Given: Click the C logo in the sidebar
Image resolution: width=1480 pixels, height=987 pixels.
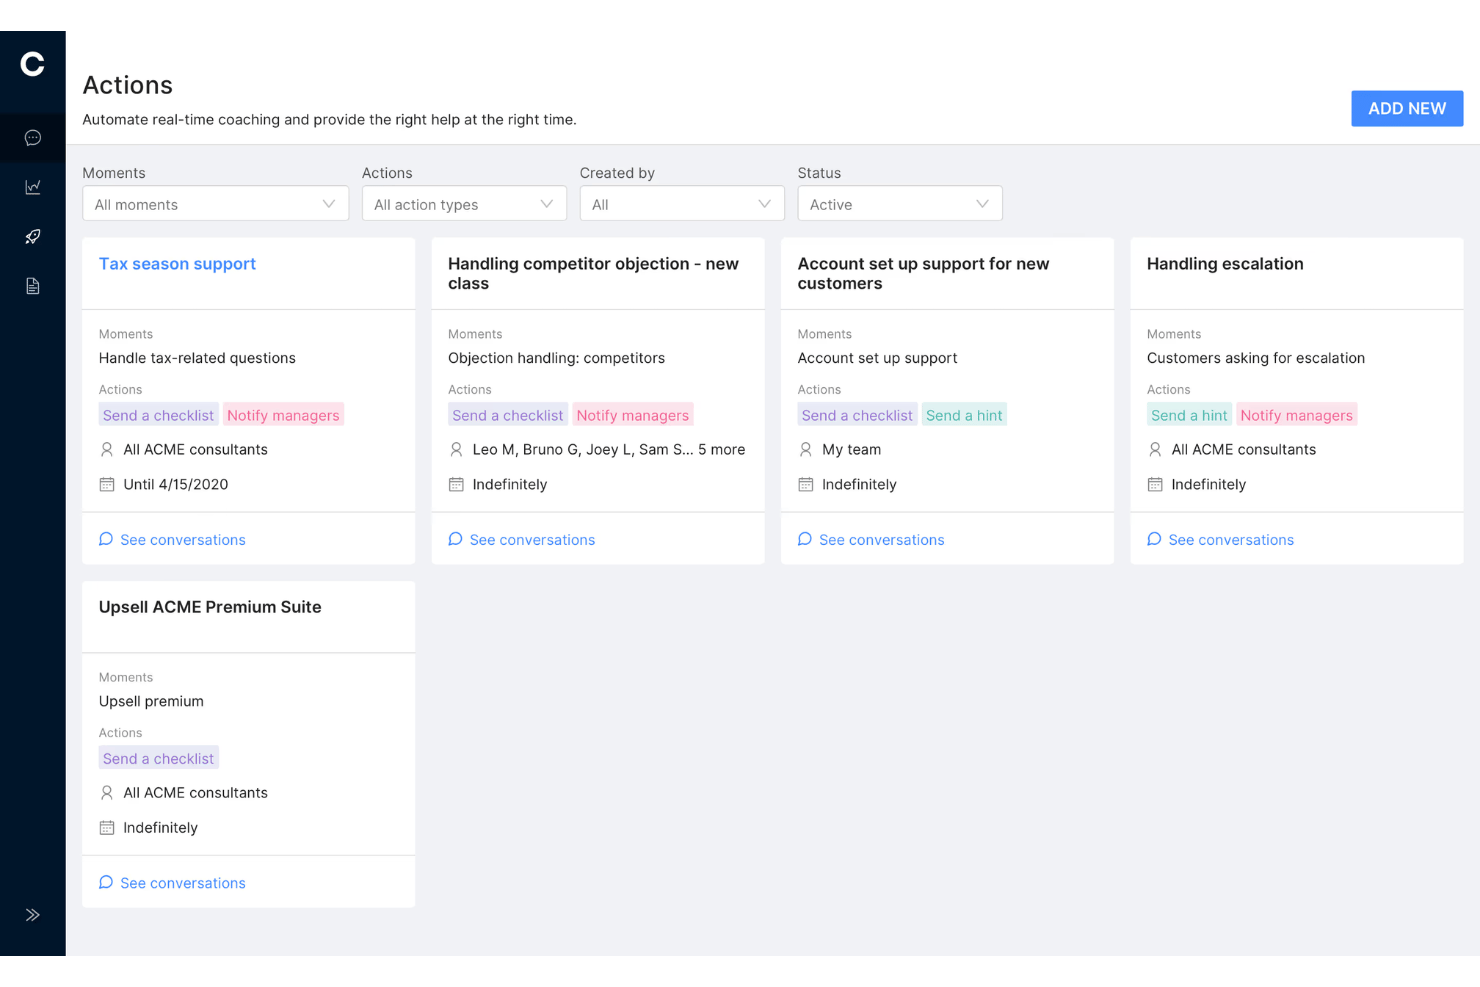Looking at the screenshot, I should [x=32, y=64].
